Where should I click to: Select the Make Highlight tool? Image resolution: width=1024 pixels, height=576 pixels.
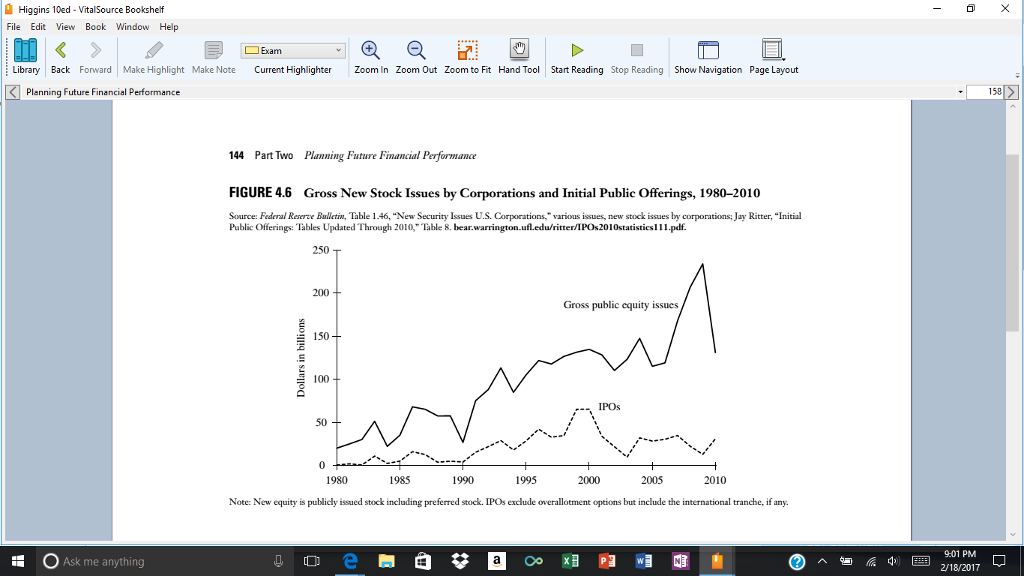pos(152,55)
